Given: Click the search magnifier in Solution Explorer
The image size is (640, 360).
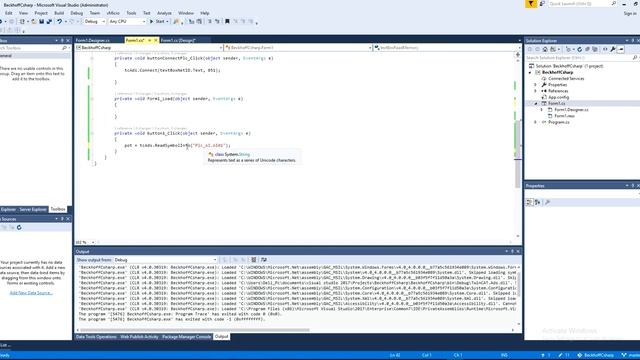Looking at the screenshot, I should click(x=635, y=58).
